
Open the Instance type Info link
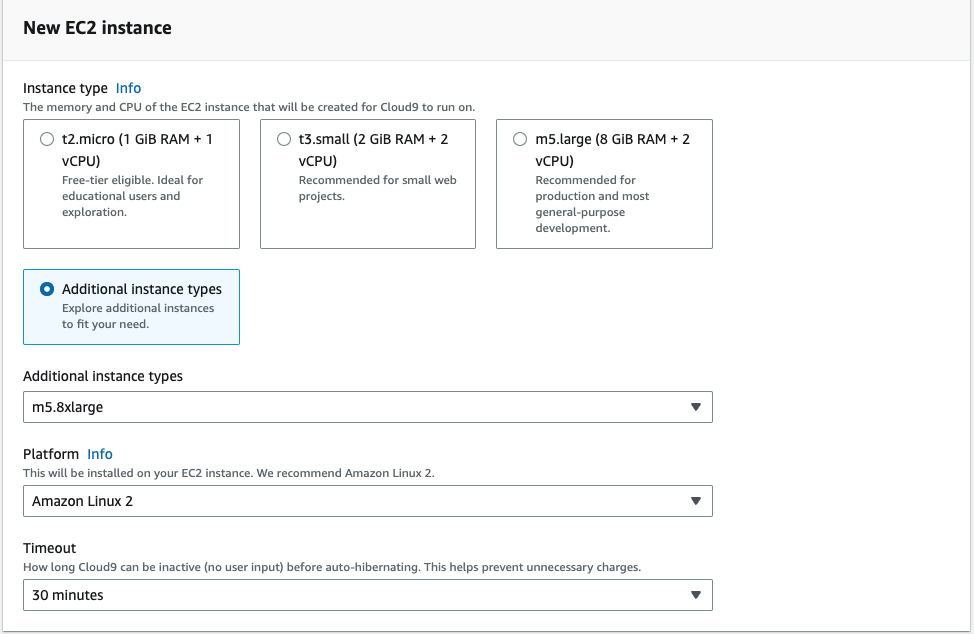(x=128, y=88)
